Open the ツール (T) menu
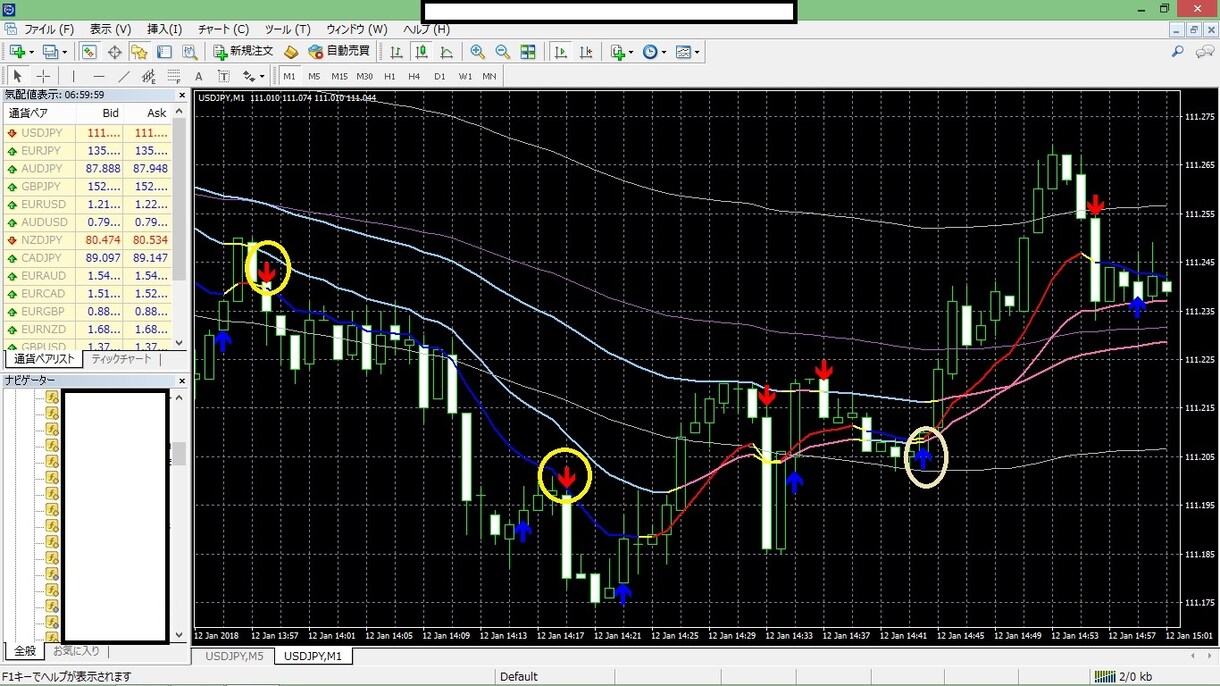Screen dimensions: 1220x686 (287, 29)
